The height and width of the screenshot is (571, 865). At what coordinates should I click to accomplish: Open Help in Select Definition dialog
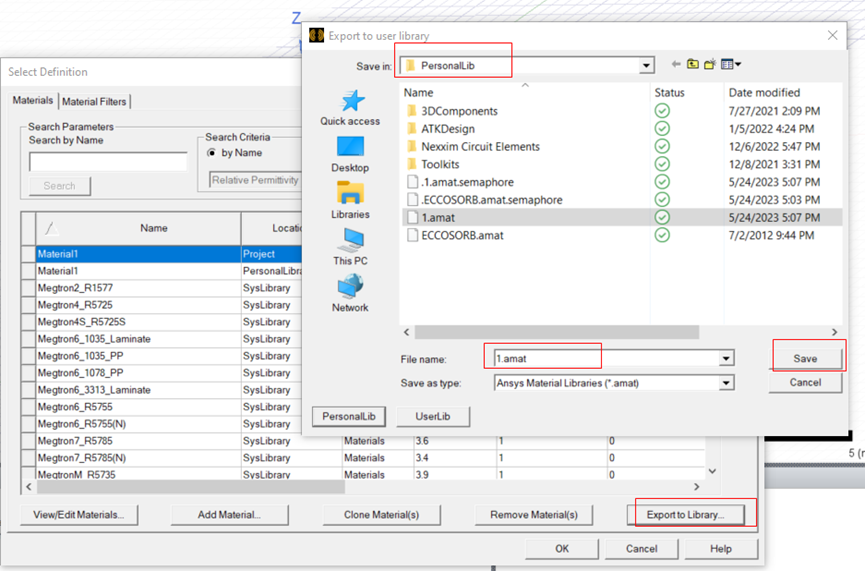(720, 549)
